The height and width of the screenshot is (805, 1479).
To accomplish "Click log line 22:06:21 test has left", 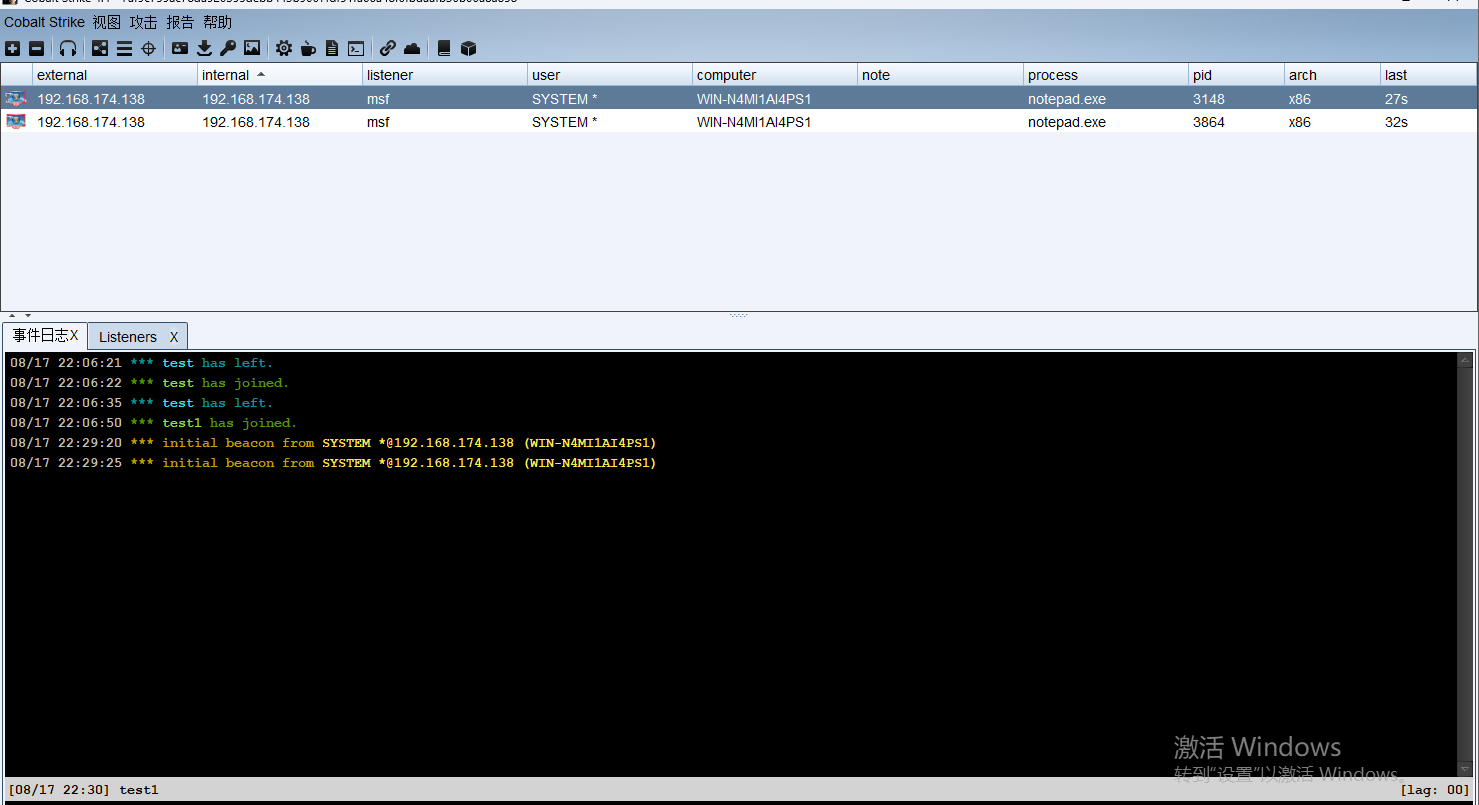I will point(141,363).
